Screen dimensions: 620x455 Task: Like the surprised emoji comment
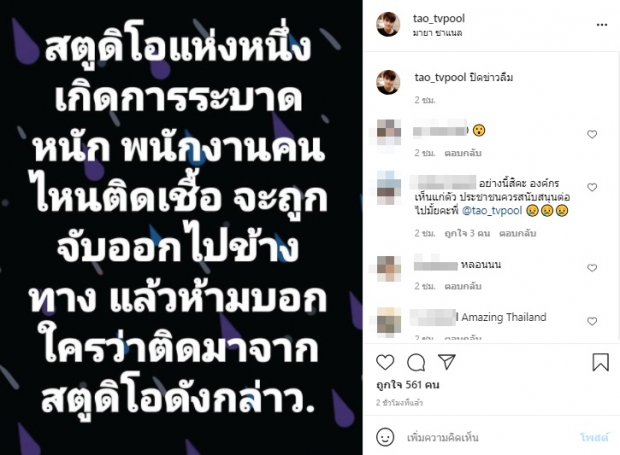coord(592,134)
